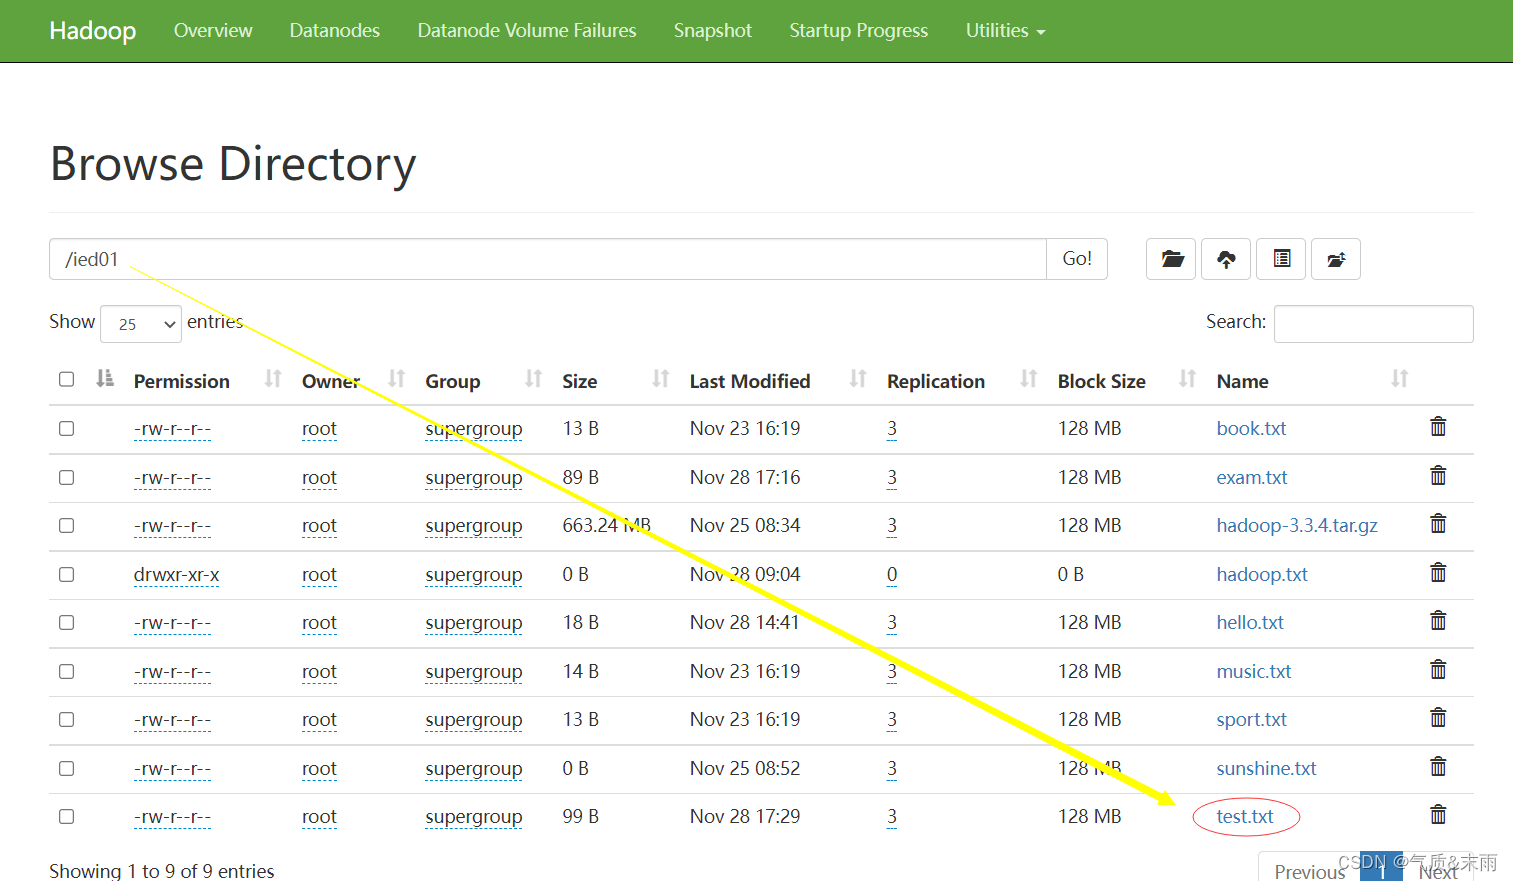Delete hadoop-3.3.4.tar.gz with its trash icon
Screen dimensions: 1513x881
[1438, 524]
